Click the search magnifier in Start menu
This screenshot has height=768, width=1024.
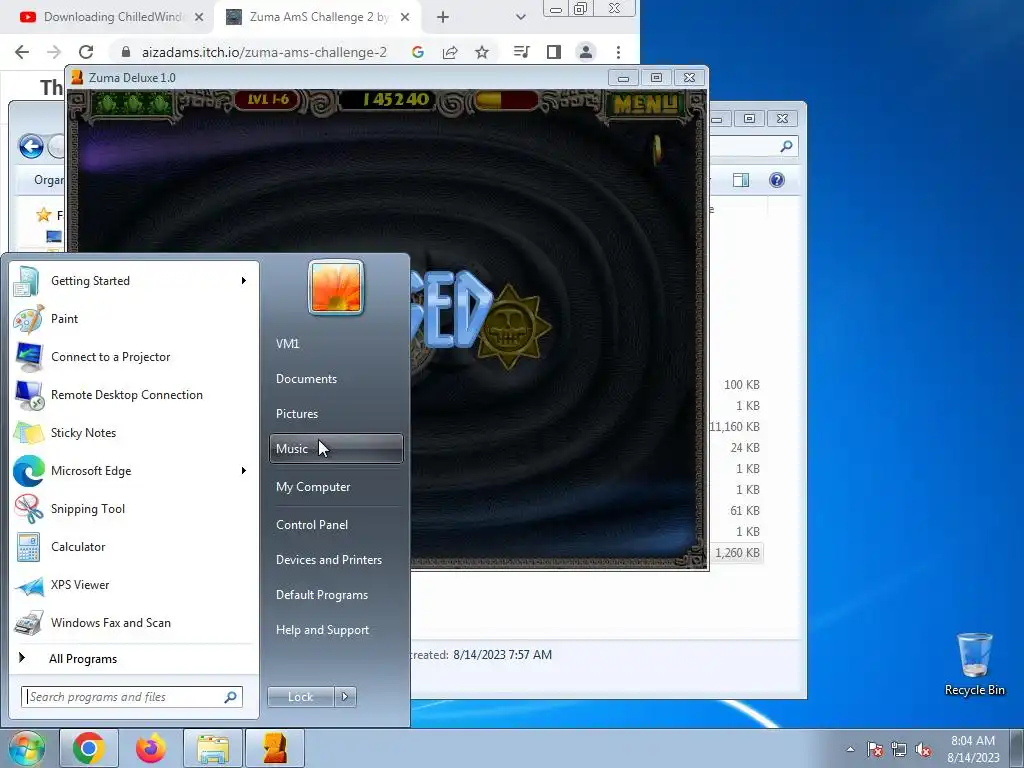(231, 697)
